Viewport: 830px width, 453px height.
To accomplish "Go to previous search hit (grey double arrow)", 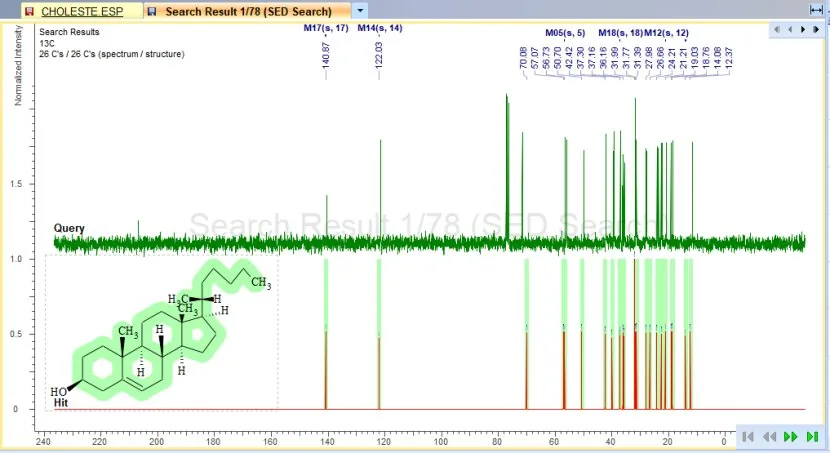I will point(769,437).
